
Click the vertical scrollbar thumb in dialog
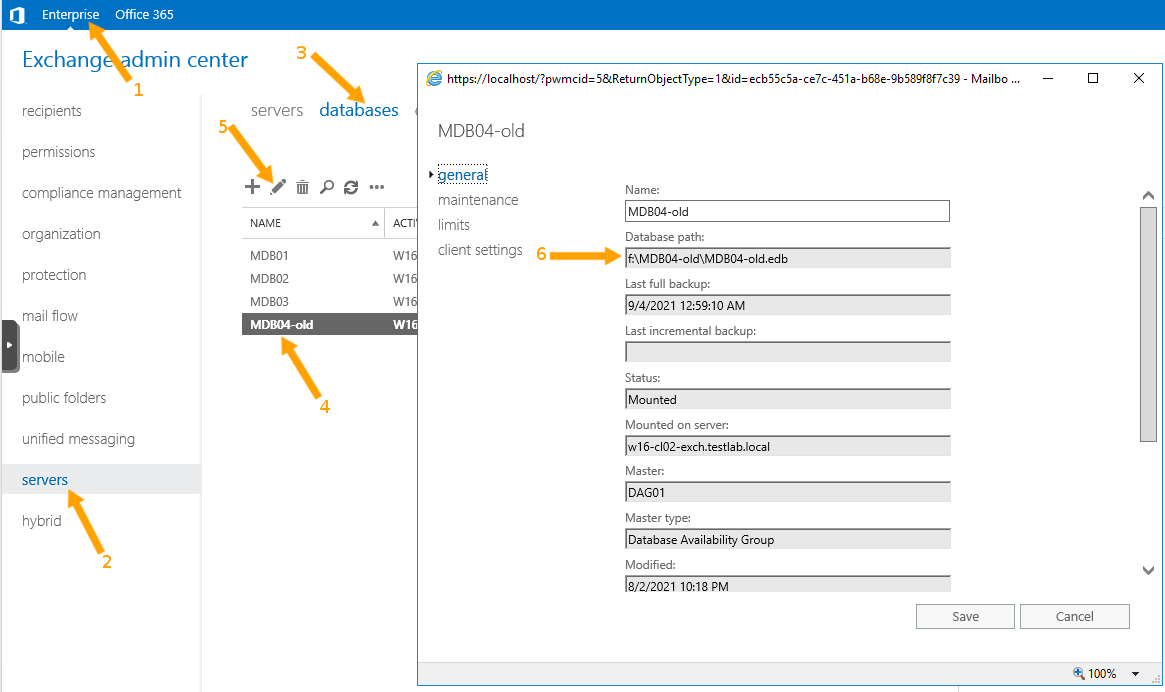(1148, 325)
